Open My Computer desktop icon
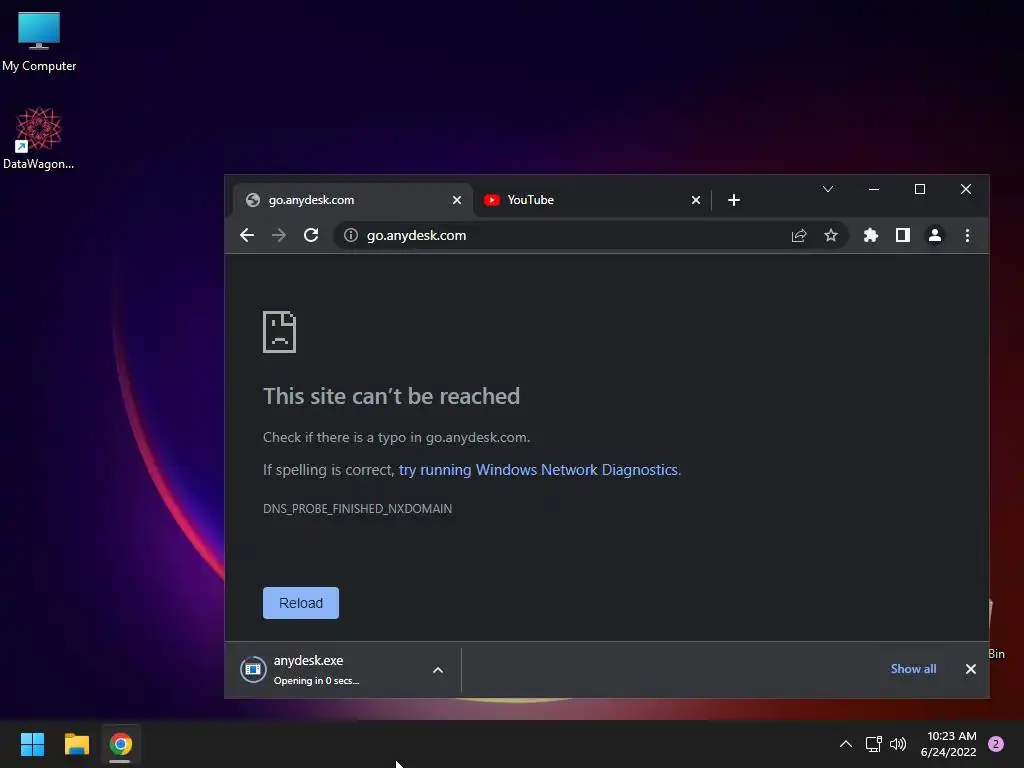 click(39, 42)
